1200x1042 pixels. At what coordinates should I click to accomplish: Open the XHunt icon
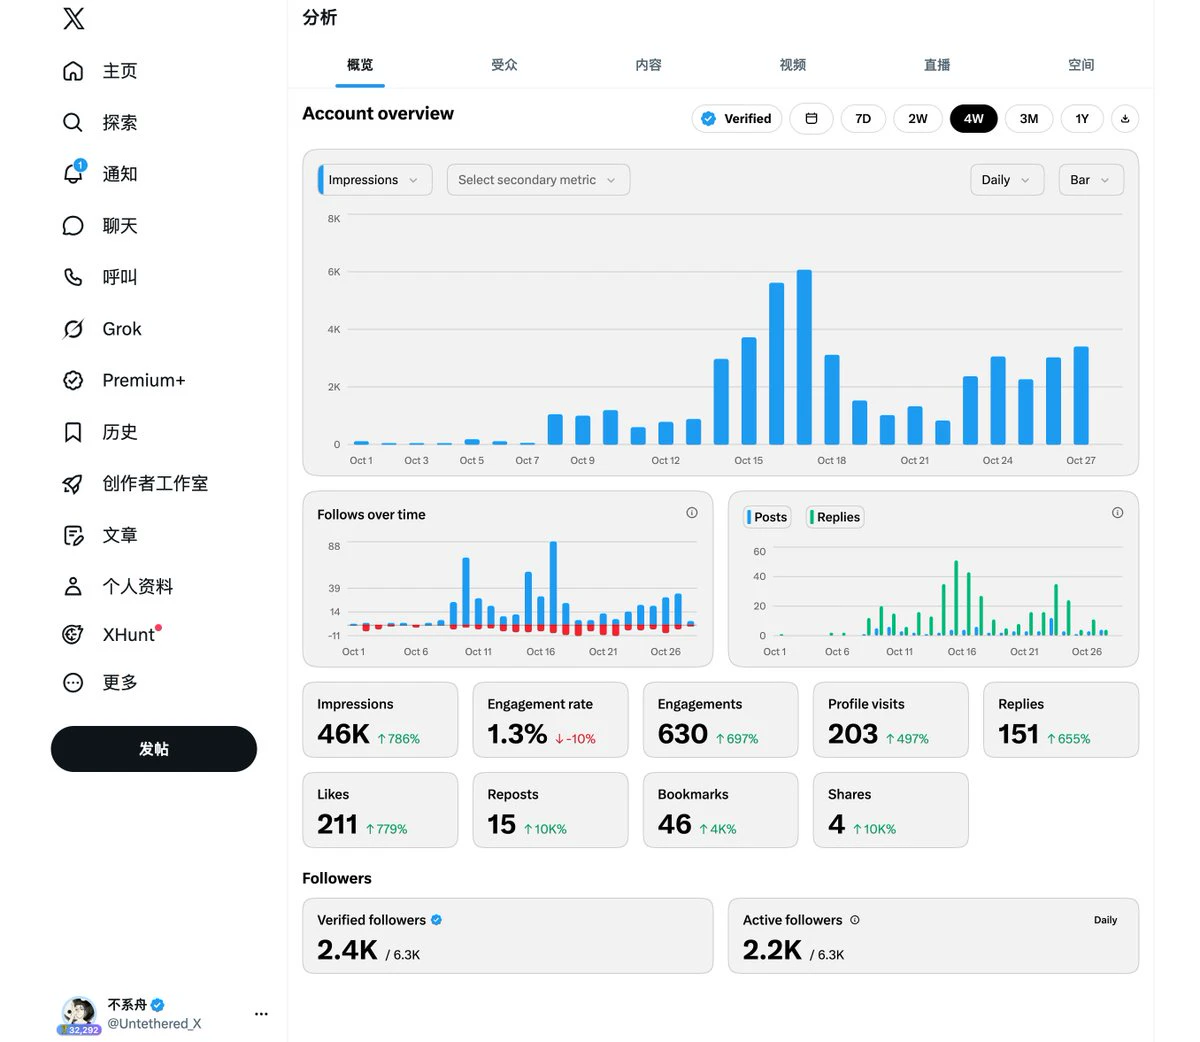[73, 634]
